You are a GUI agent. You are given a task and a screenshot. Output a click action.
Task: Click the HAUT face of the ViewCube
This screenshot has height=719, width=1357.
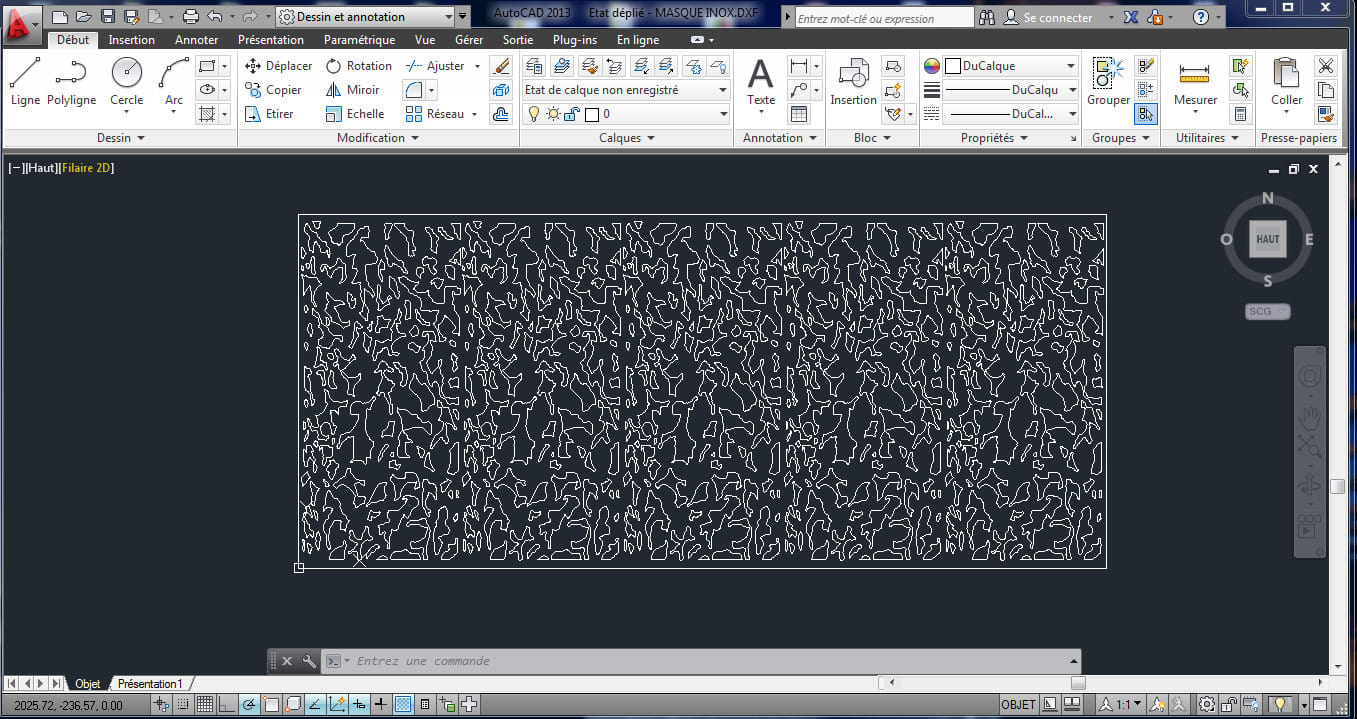[x=1267, y=239]
